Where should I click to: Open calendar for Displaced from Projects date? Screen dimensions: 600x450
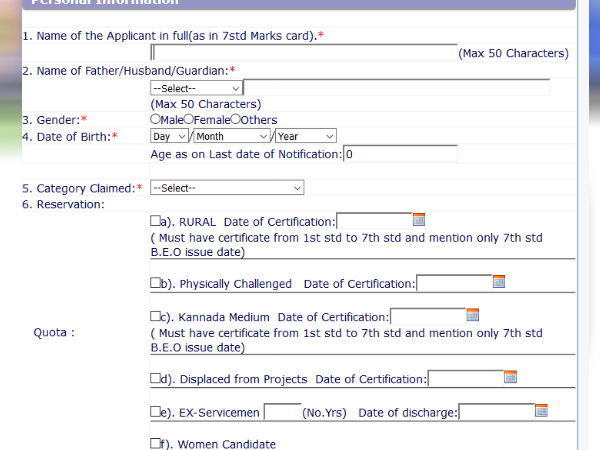point(510,377)
